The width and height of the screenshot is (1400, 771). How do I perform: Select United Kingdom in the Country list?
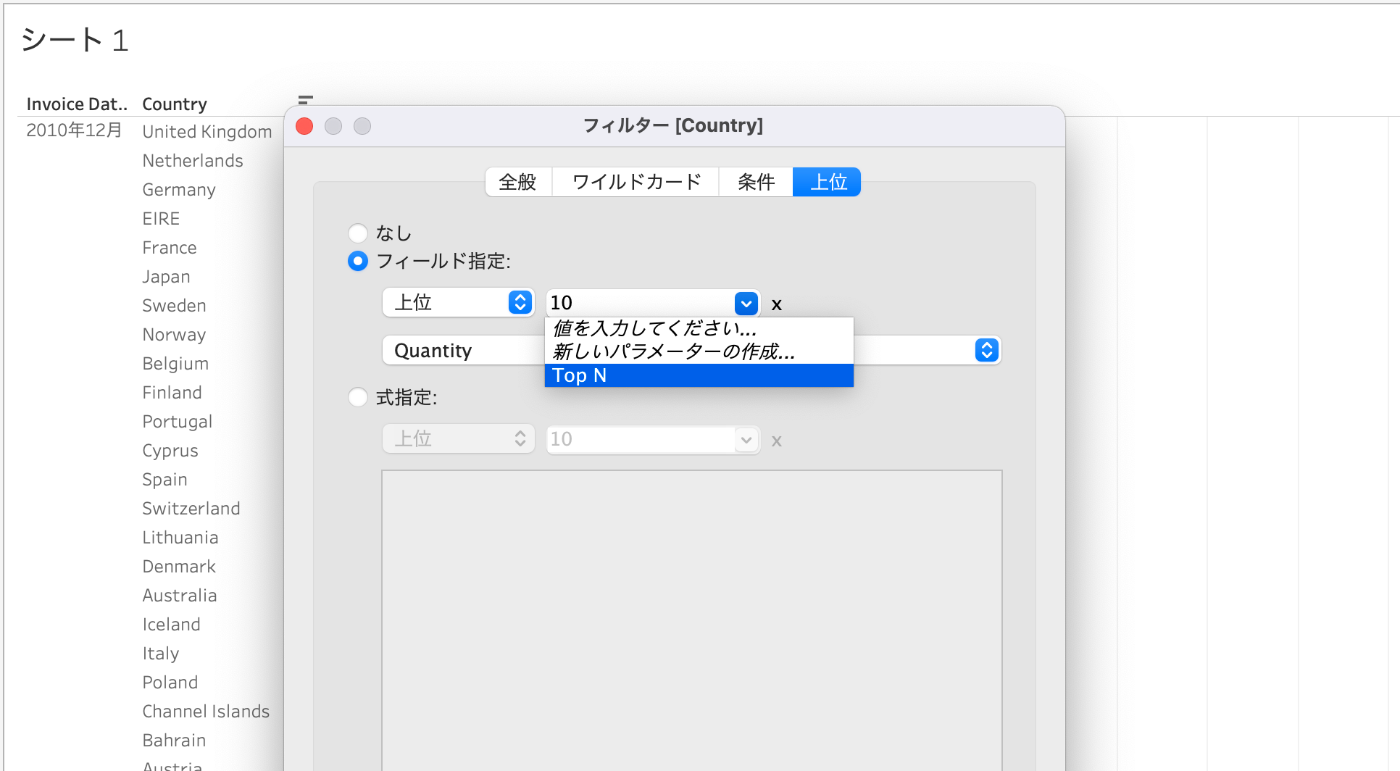tap(207, 132)
